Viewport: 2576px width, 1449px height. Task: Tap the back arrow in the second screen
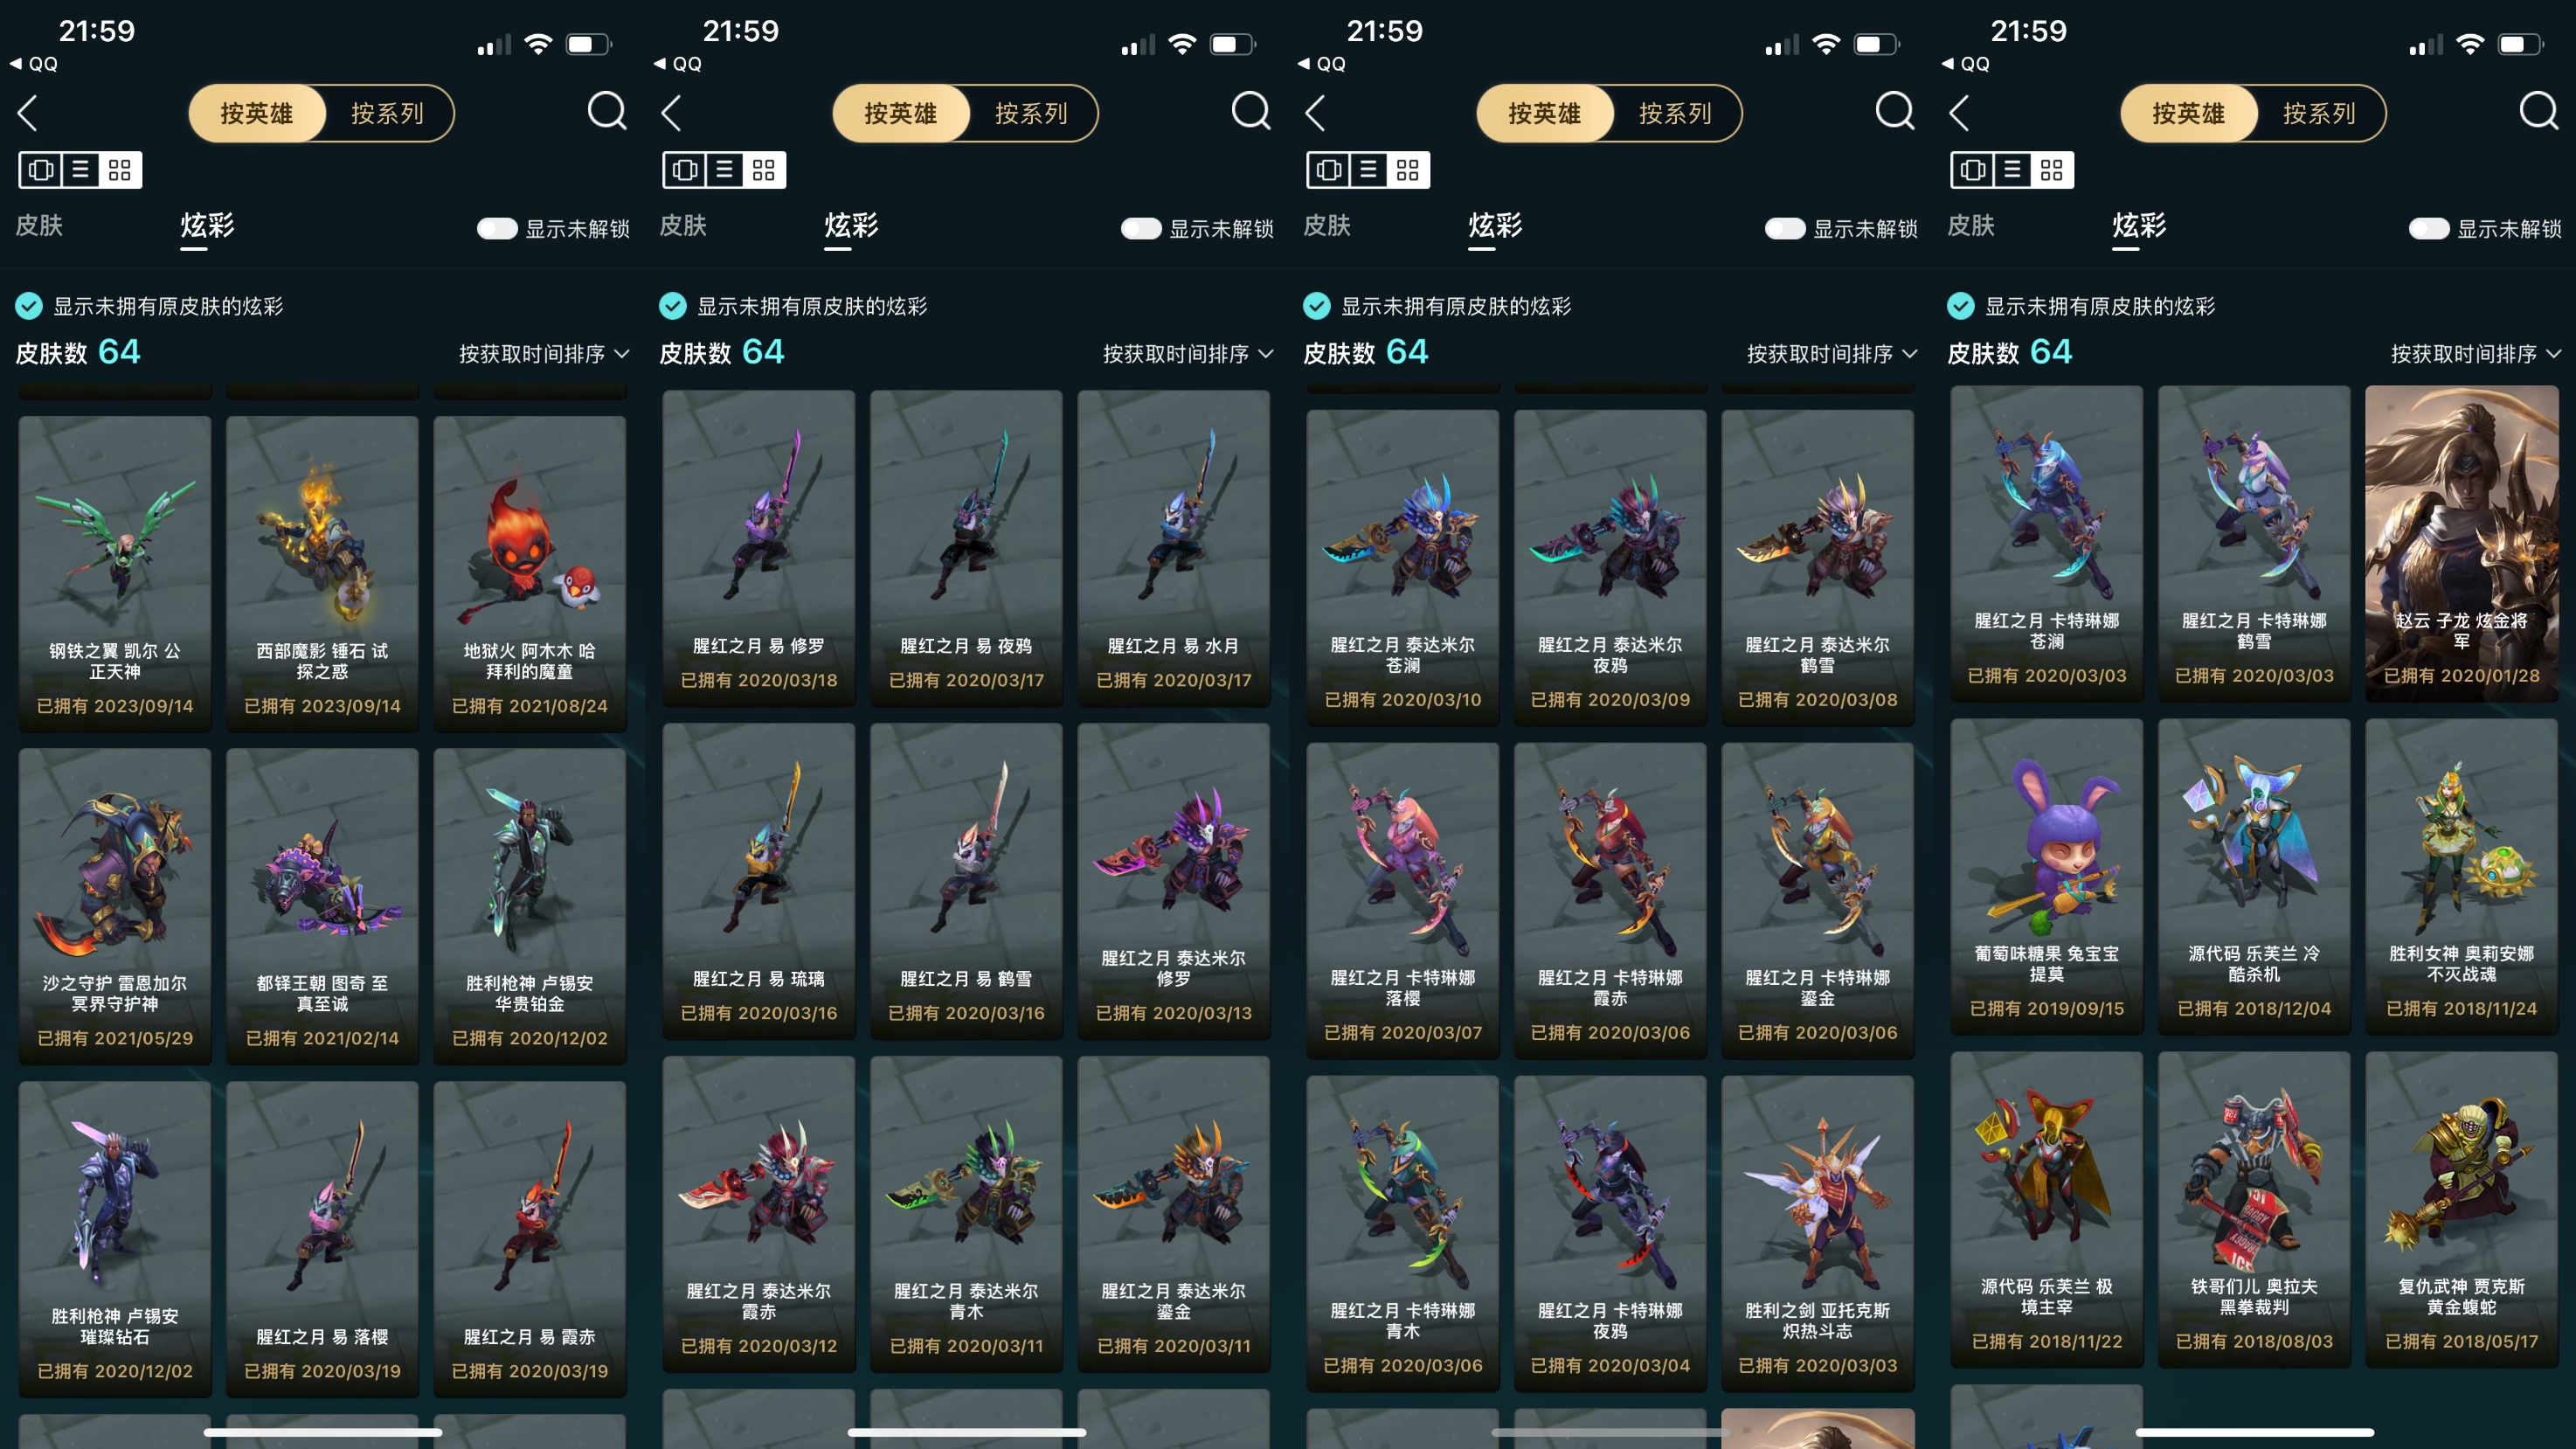pos(672,113)
